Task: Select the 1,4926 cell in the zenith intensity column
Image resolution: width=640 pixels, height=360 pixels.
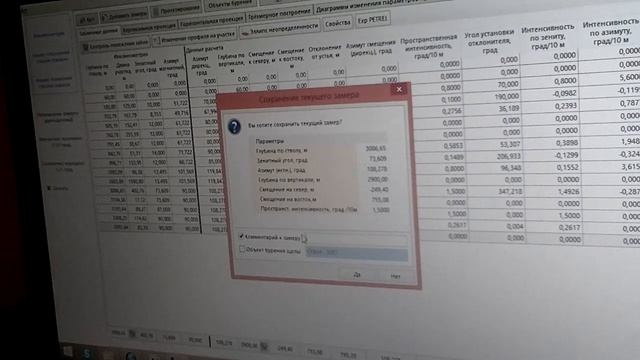Action: coord(568,191)
